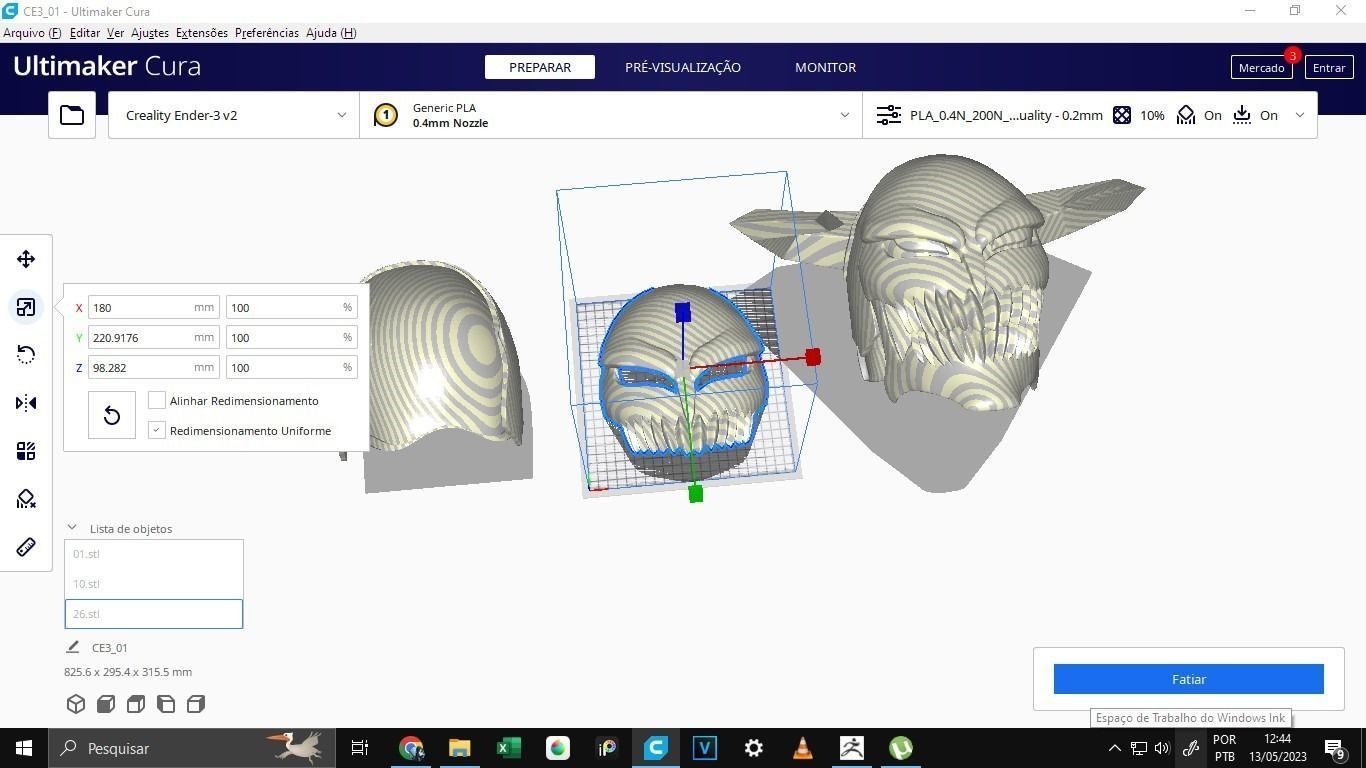Switch to left side view cube
The width and height of the screenshot is (1366, 768).
(166, 704)
